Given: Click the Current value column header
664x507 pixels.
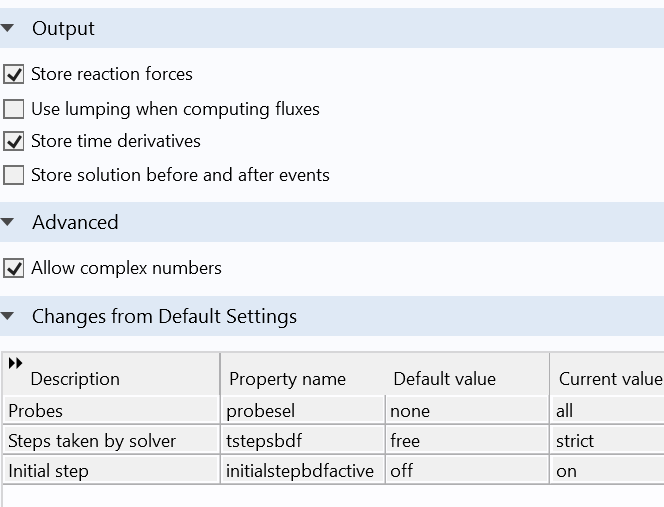Looking at the screenshot, I should point(610,379).
